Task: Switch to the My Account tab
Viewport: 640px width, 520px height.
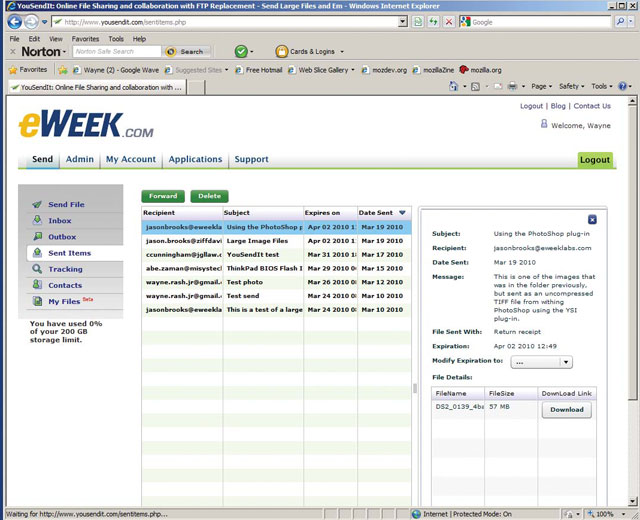Action: pyautogui.click(x=131, y=159)
